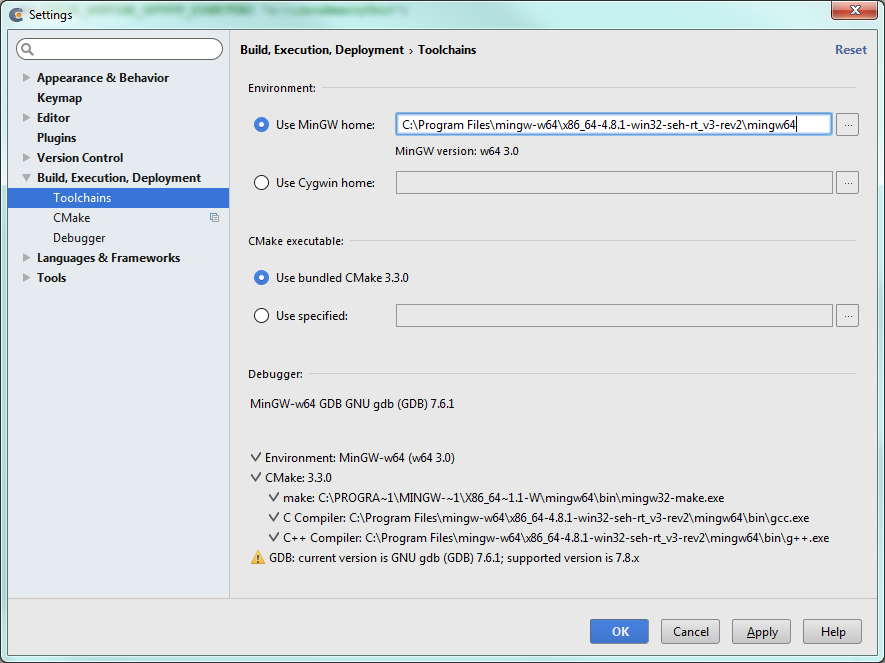Click the CMake 3.3.0 check mark icon

tap(256, 477)
